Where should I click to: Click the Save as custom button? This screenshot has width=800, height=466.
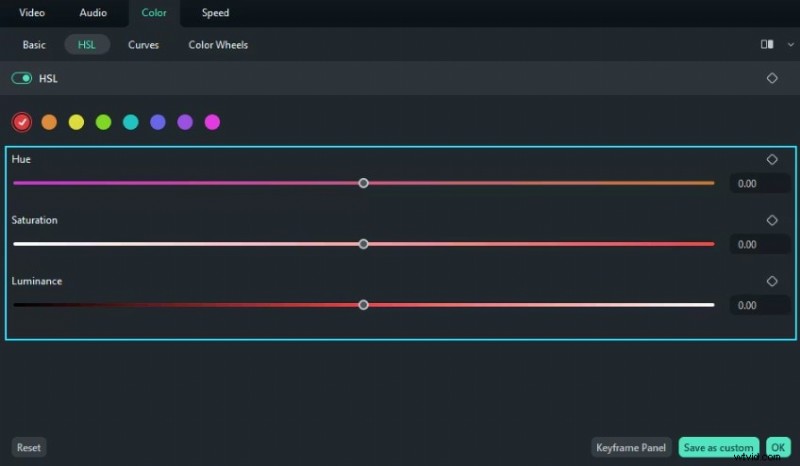pyautogui.click(x=718, y=448)
